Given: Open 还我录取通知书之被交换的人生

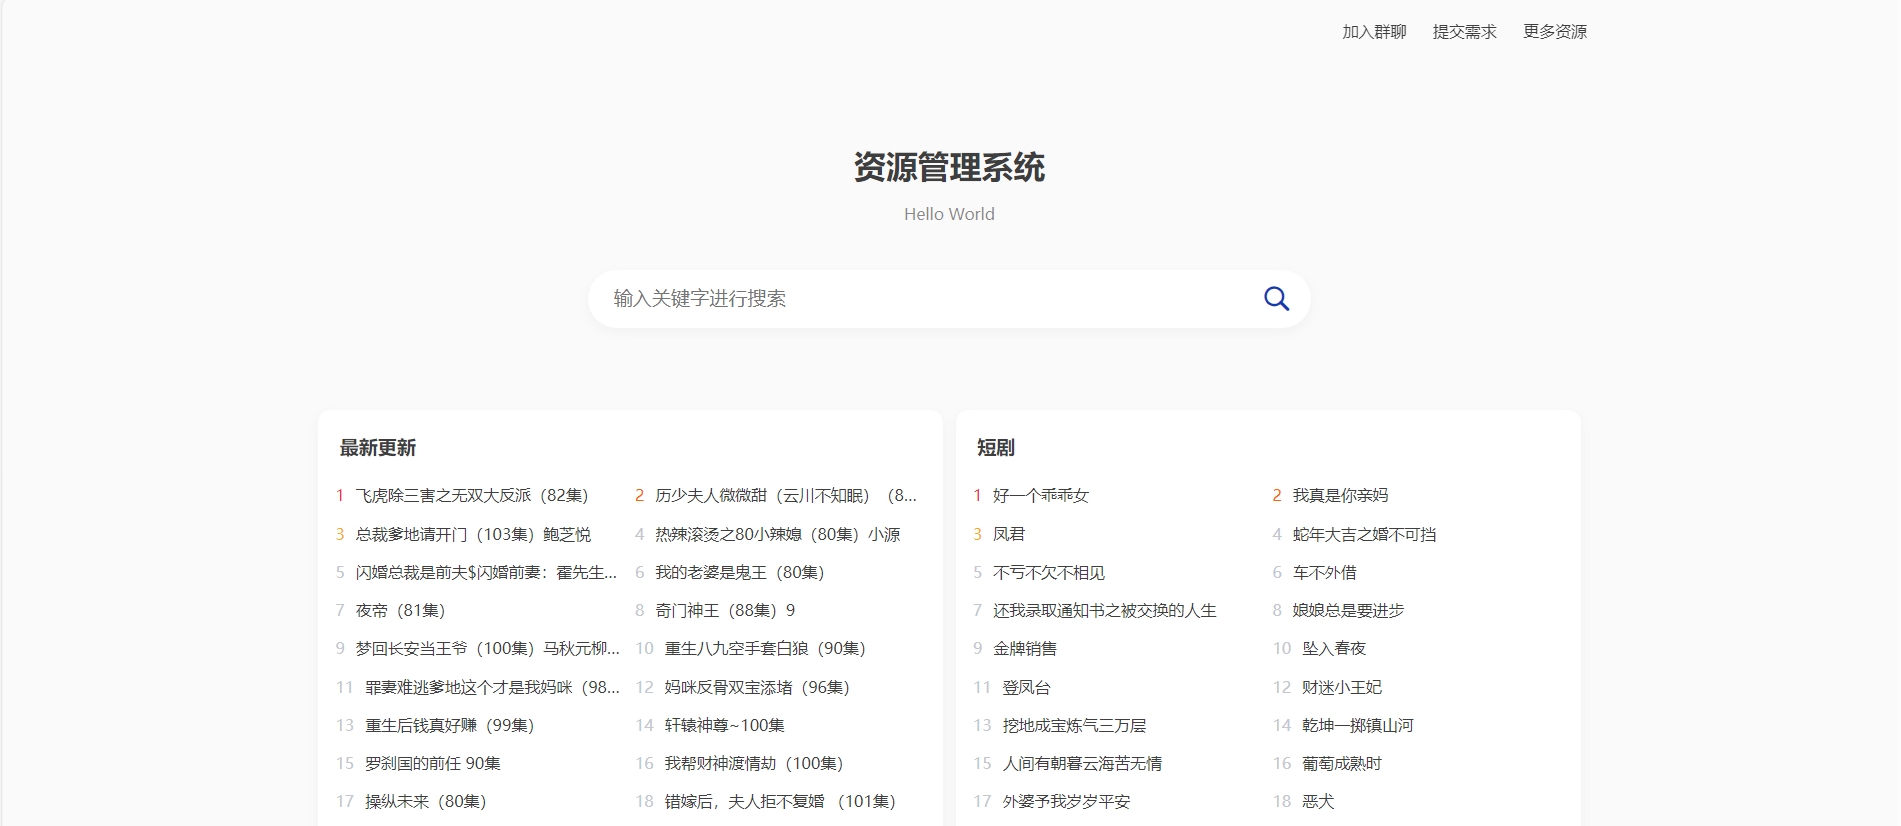Looking at the screenshot, I should pos(1105,610).
